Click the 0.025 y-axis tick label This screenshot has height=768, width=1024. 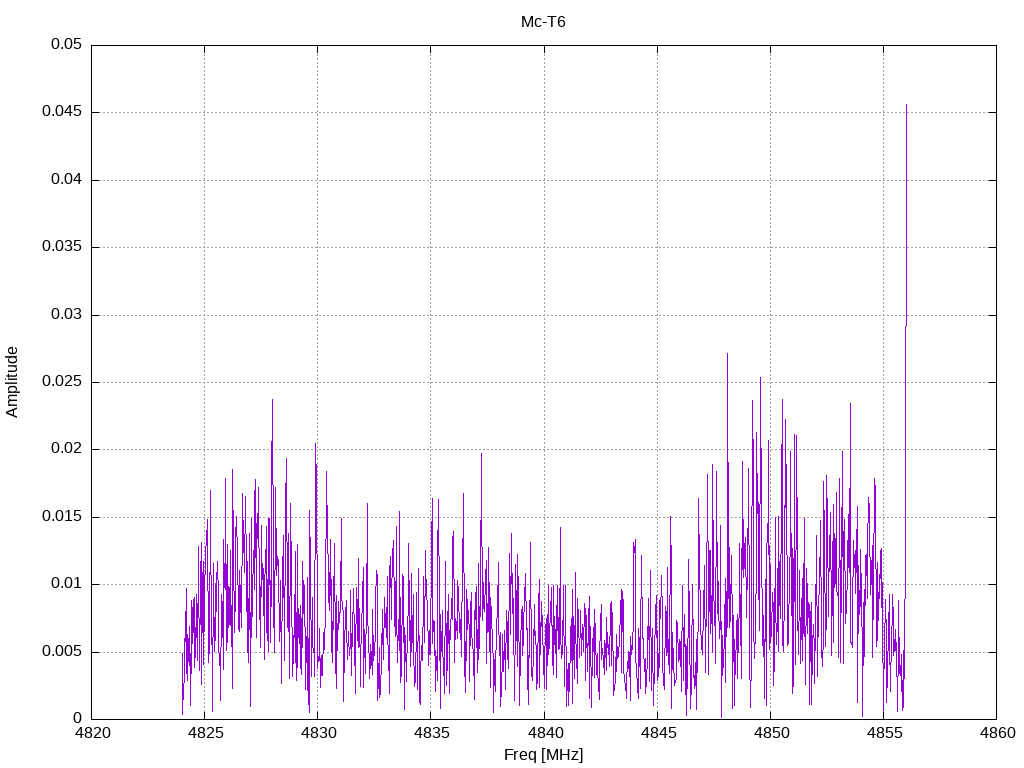pos(62,381)
